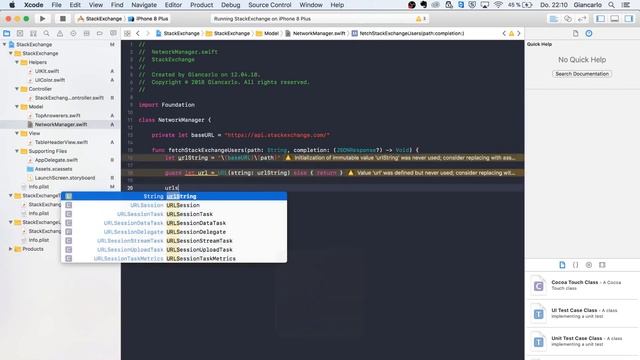Click warning count in activity bar

tap(421, 19)
